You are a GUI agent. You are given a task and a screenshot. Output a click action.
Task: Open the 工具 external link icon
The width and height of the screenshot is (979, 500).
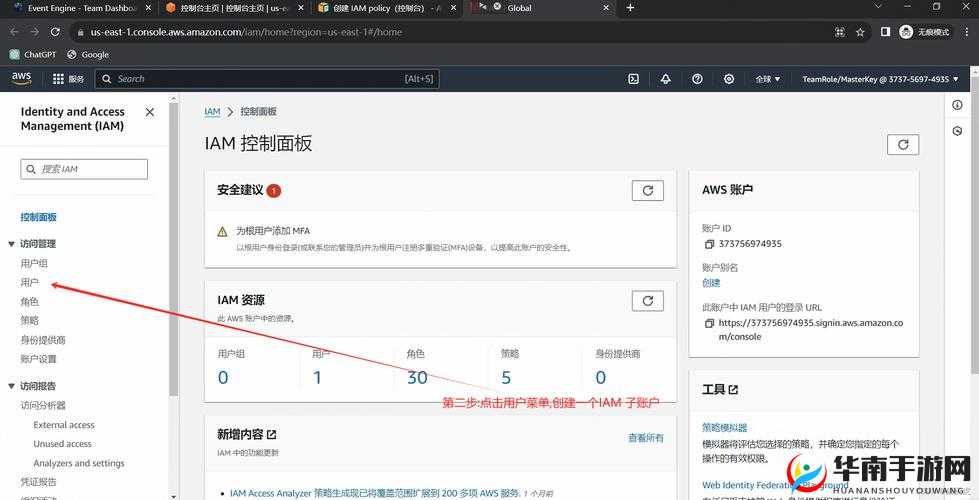coord(734,390)
